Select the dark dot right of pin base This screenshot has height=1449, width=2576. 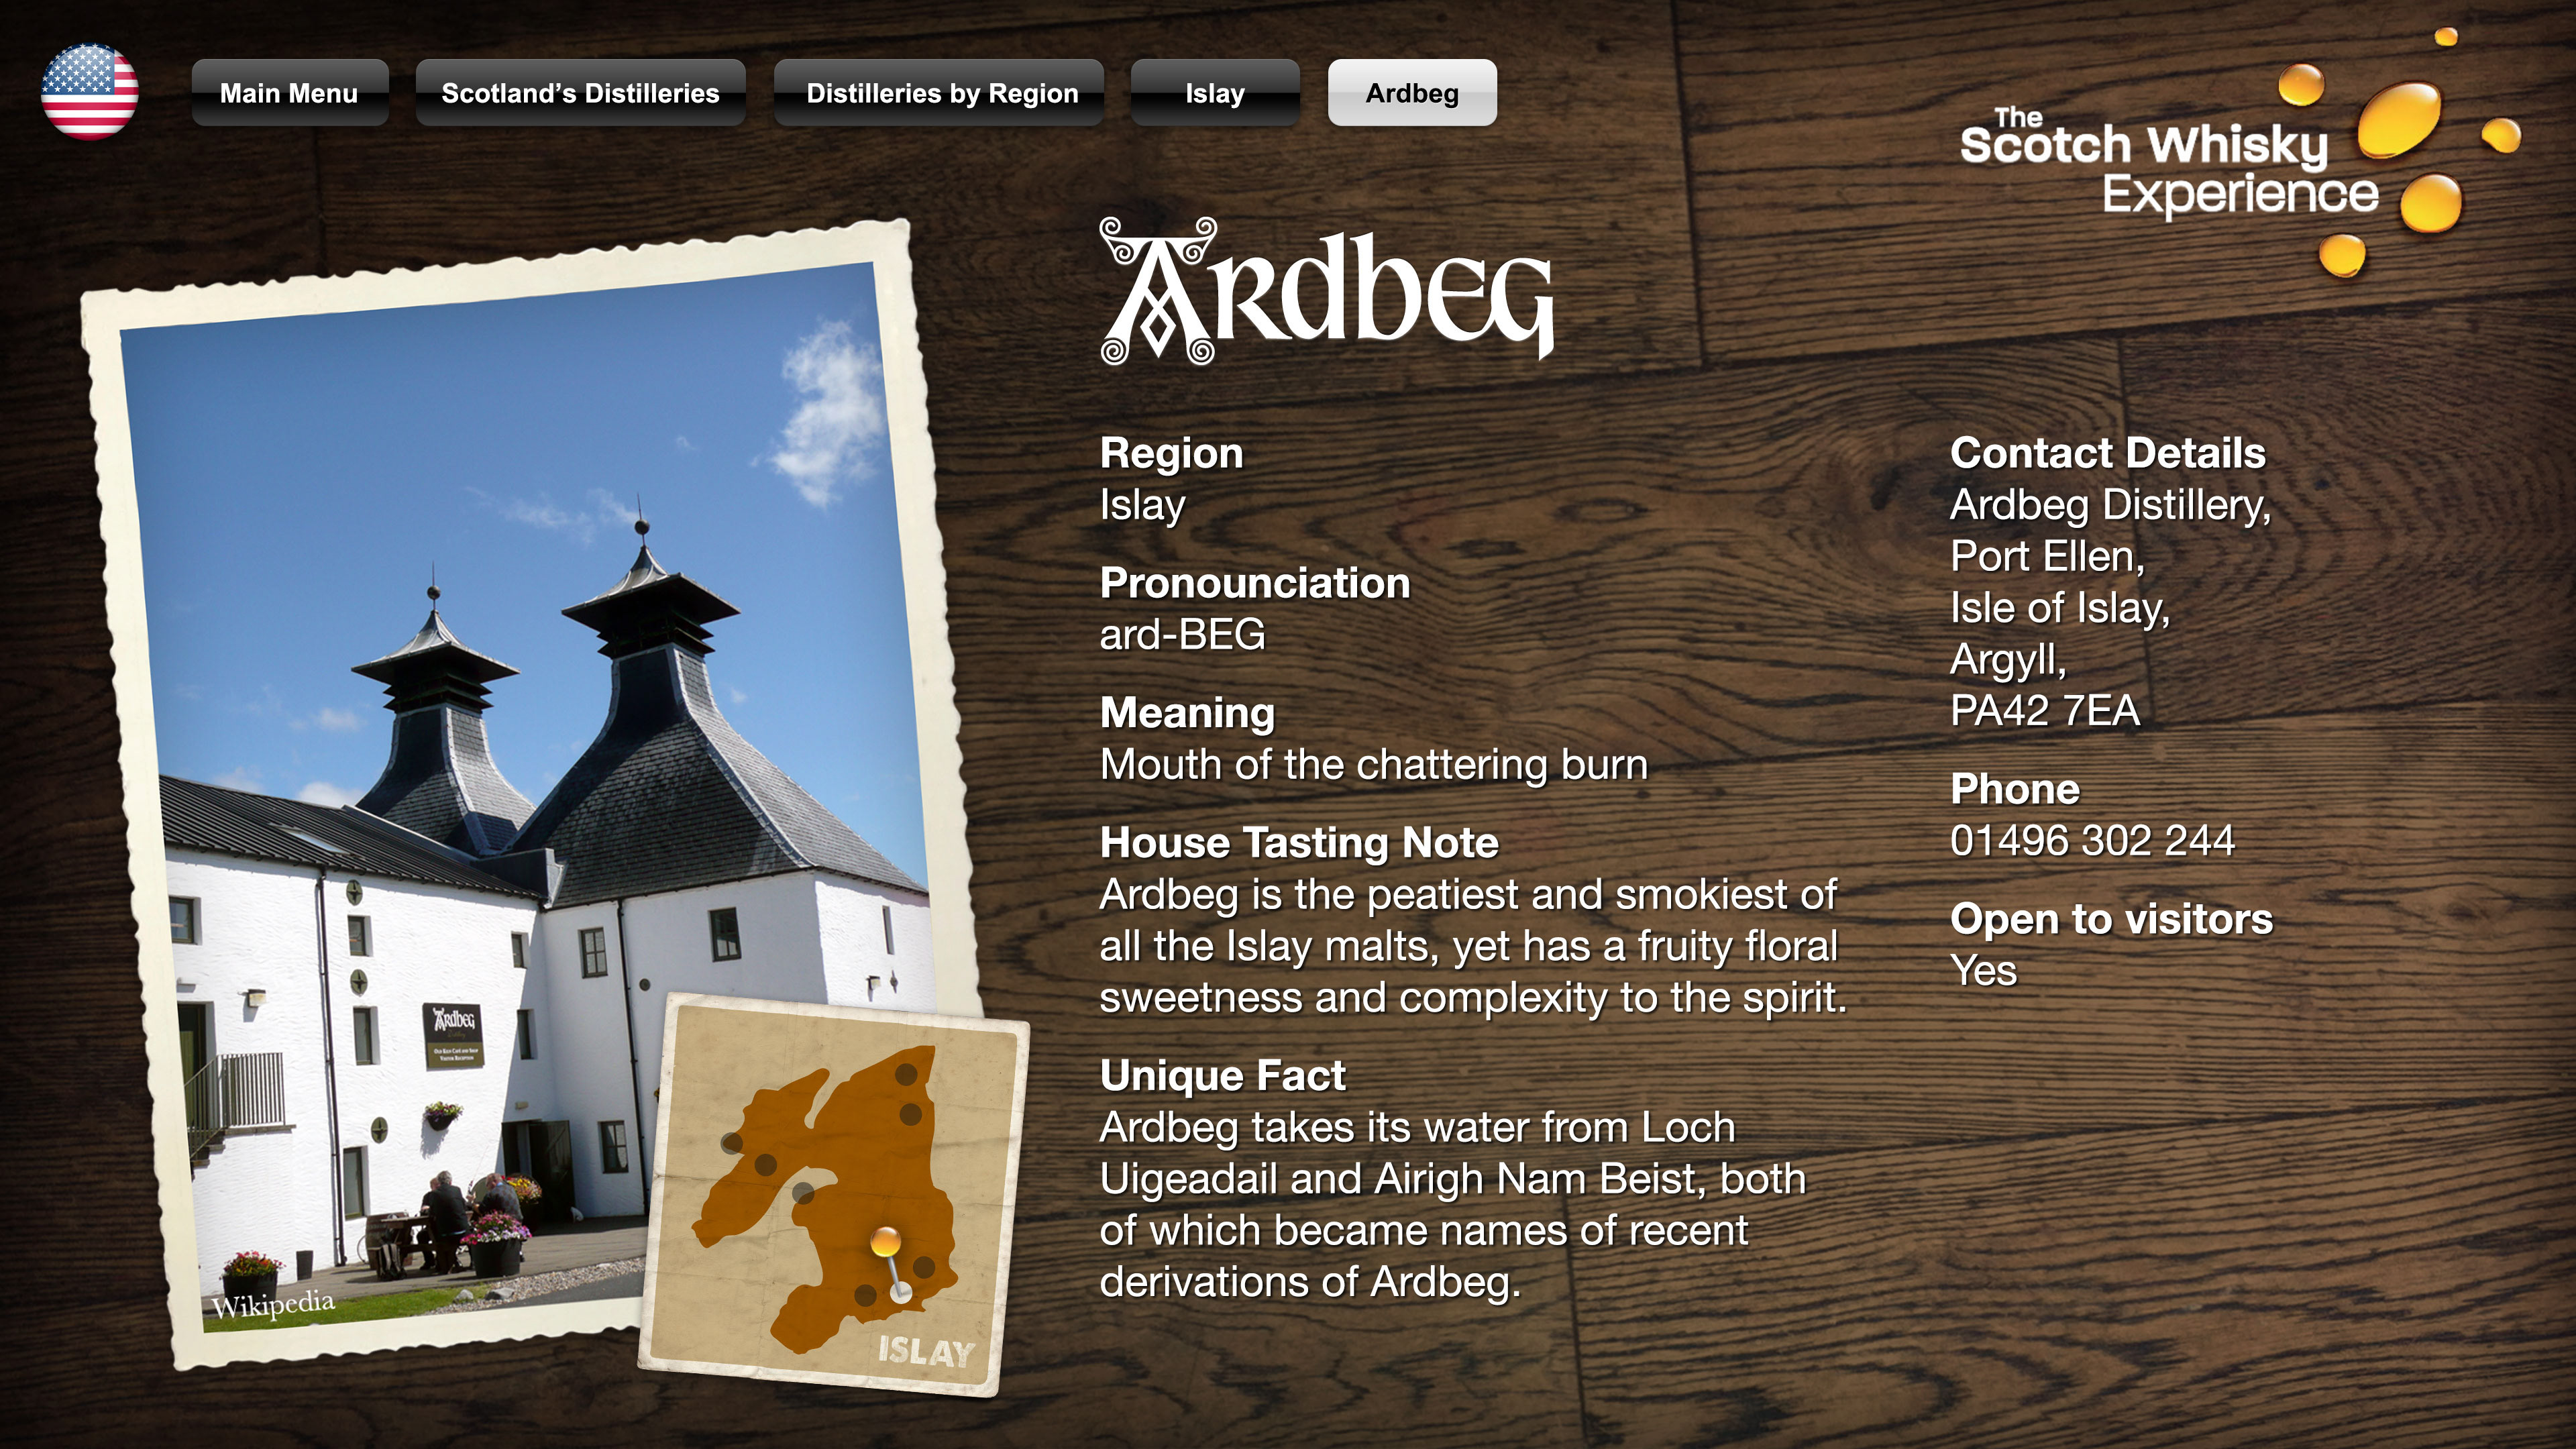[924, 1267]
